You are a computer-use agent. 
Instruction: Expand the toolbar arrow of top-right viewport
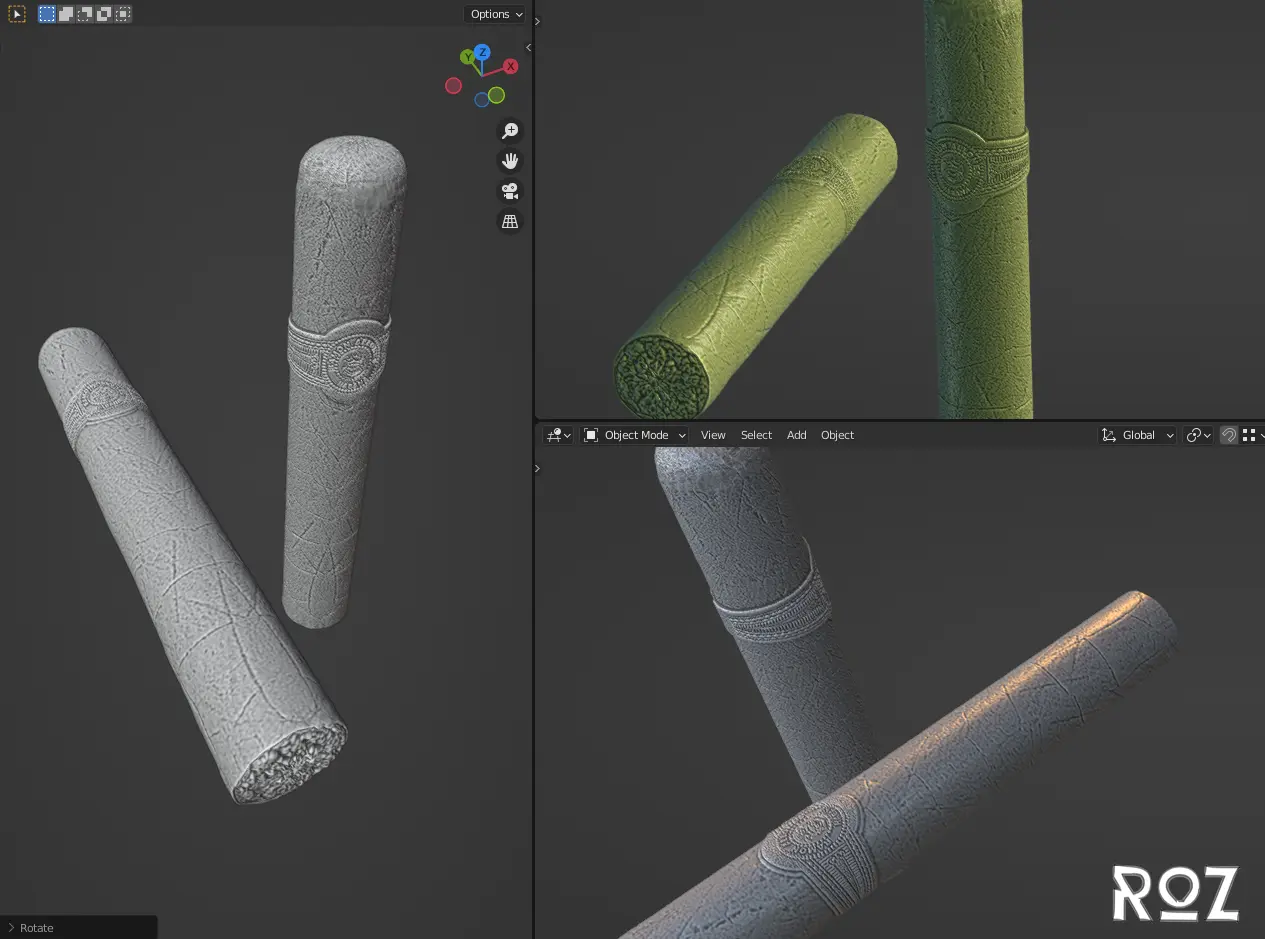click(x=538, y=21)
